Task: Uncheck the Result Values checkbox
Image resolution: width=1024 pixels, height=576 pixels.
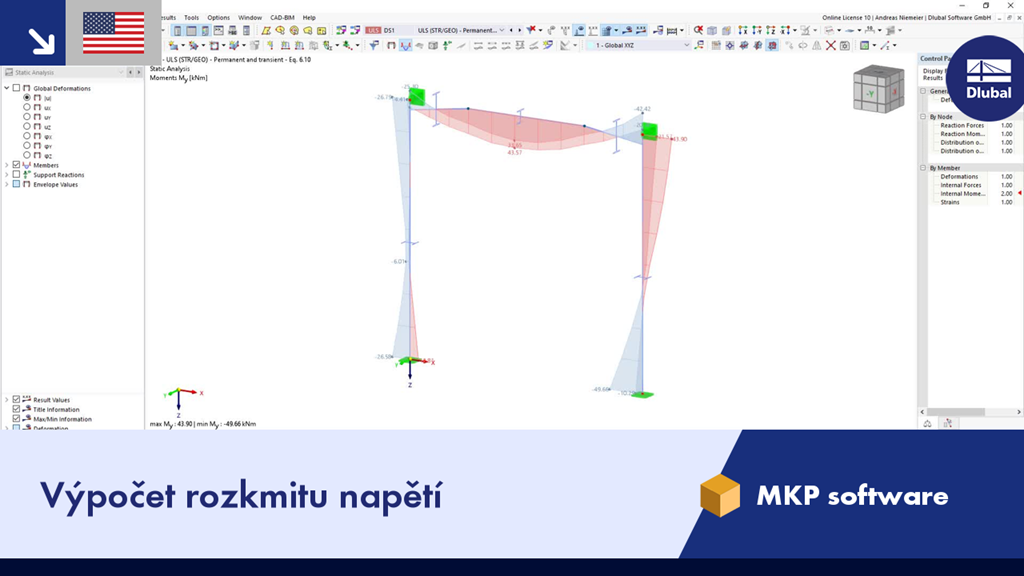Action: [16, 400]
